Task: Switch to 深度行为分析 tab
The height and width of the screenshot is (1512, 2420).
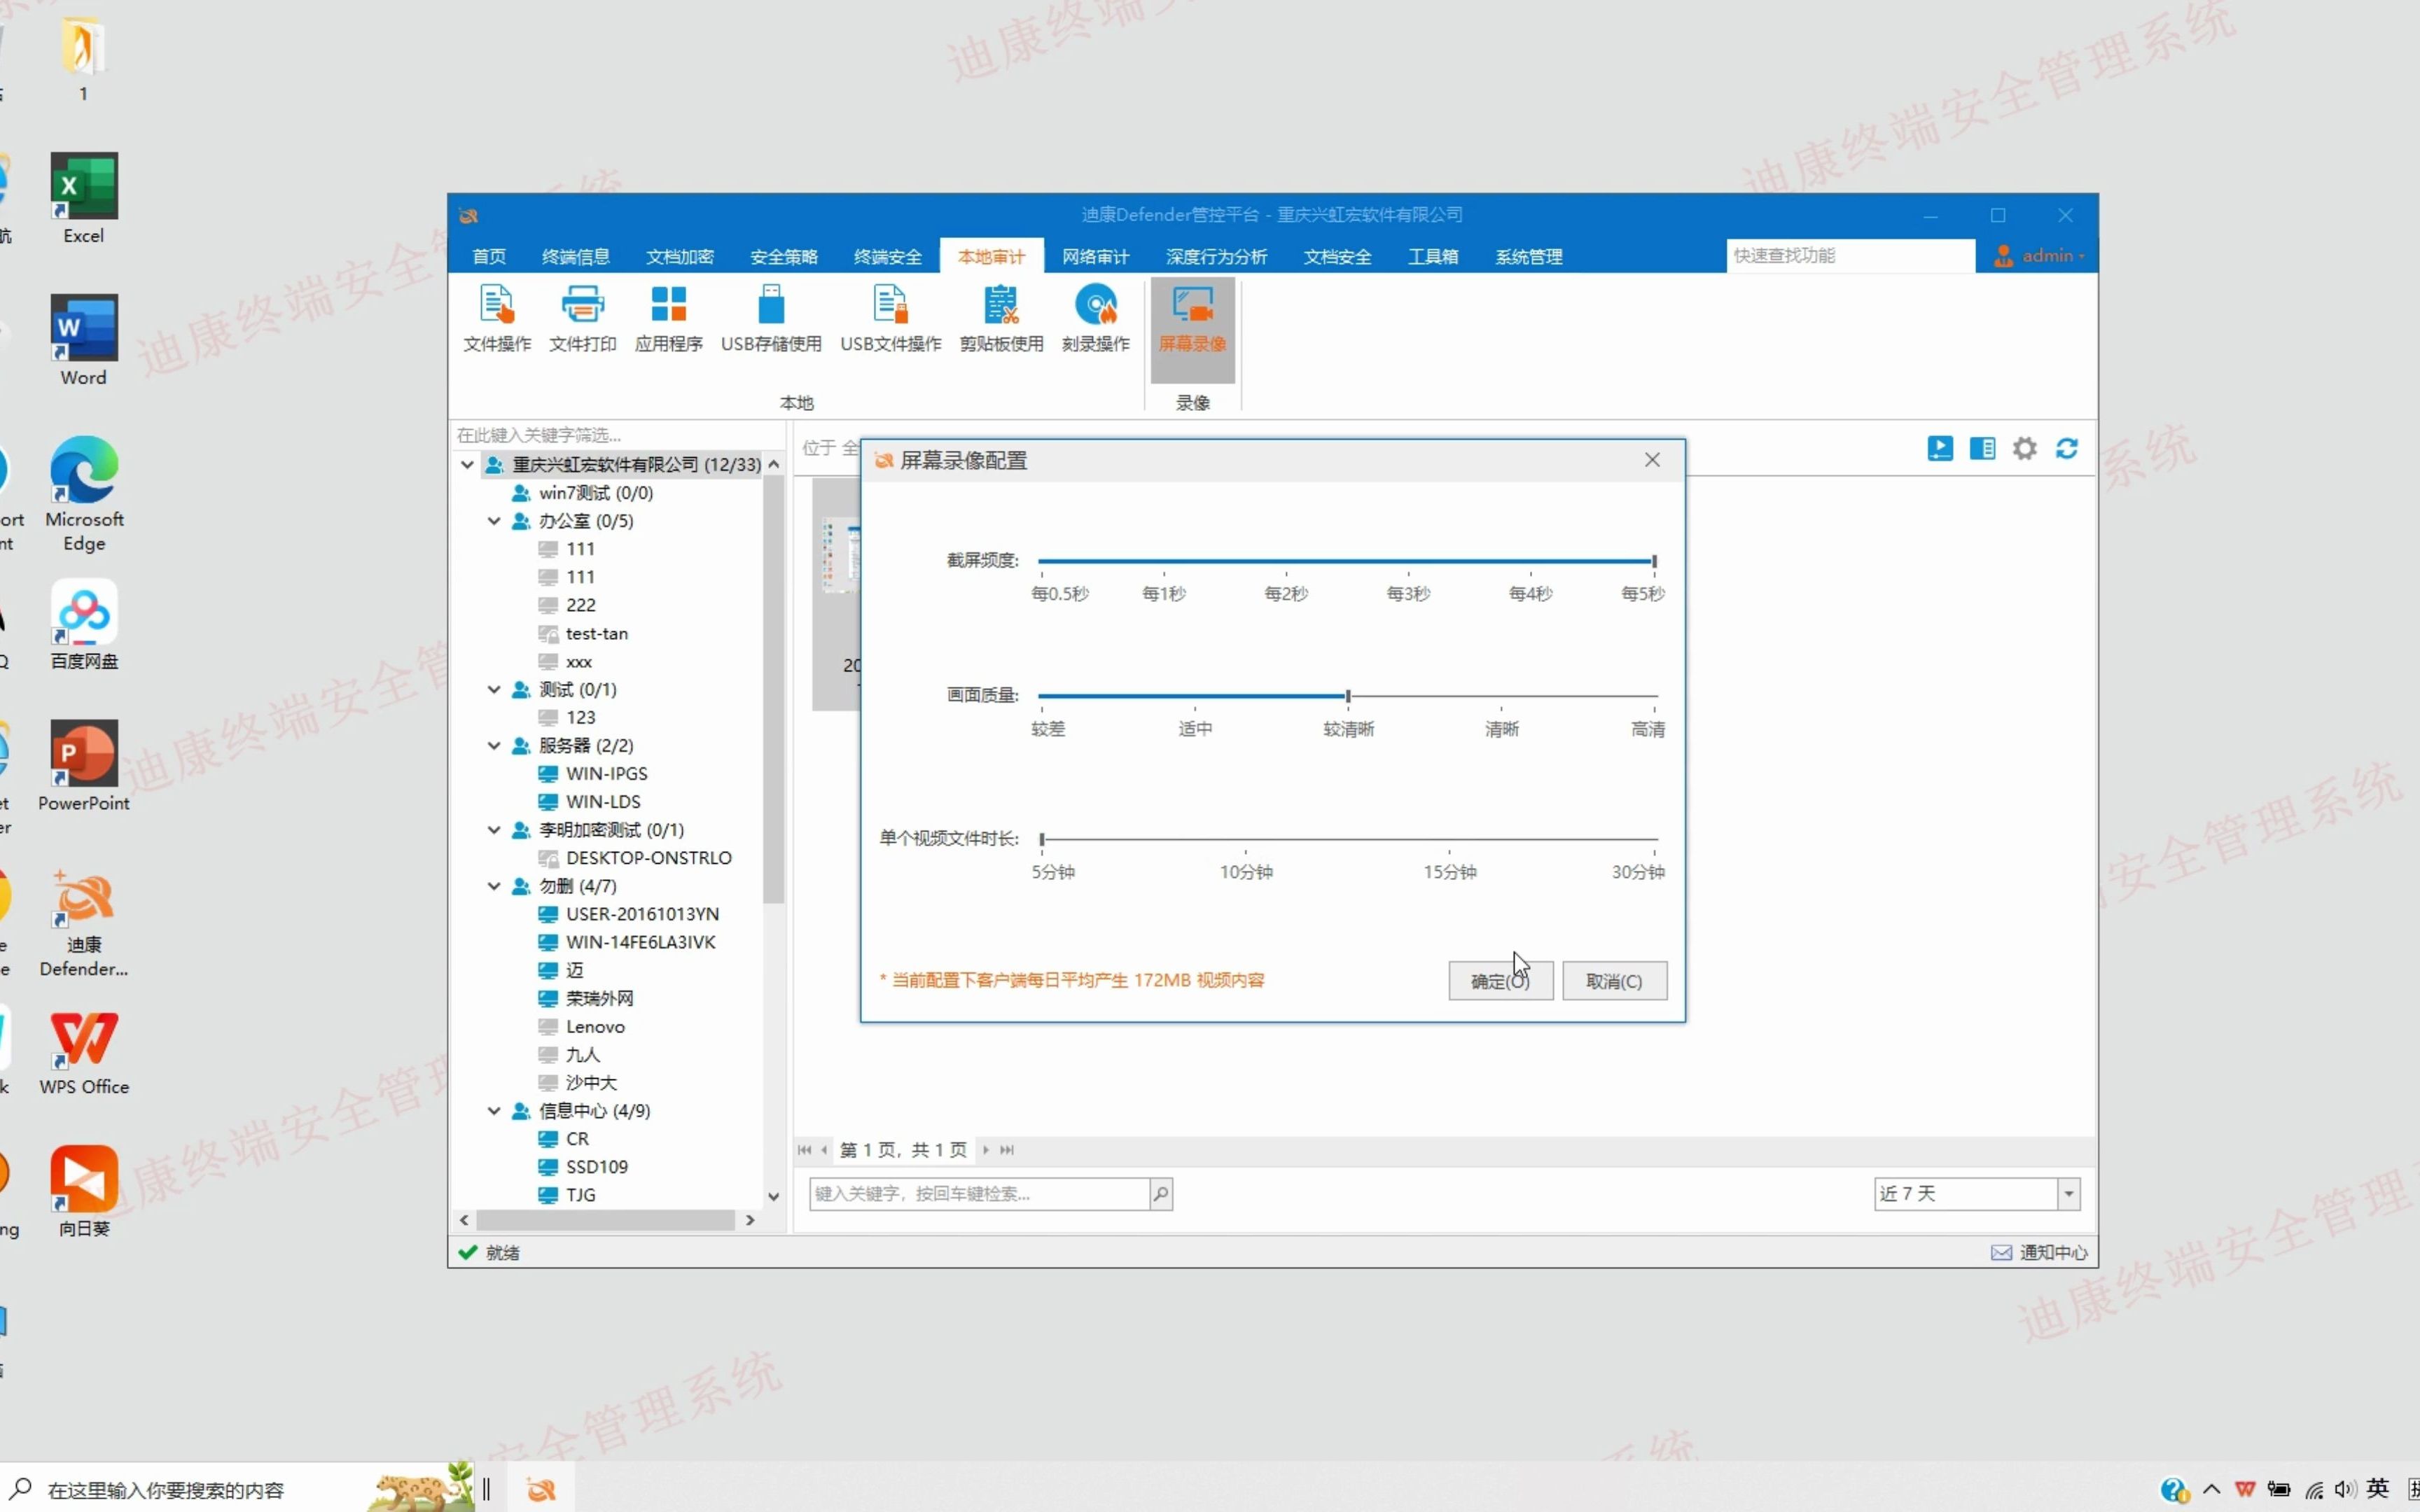Action: (x=1217, y=256)
